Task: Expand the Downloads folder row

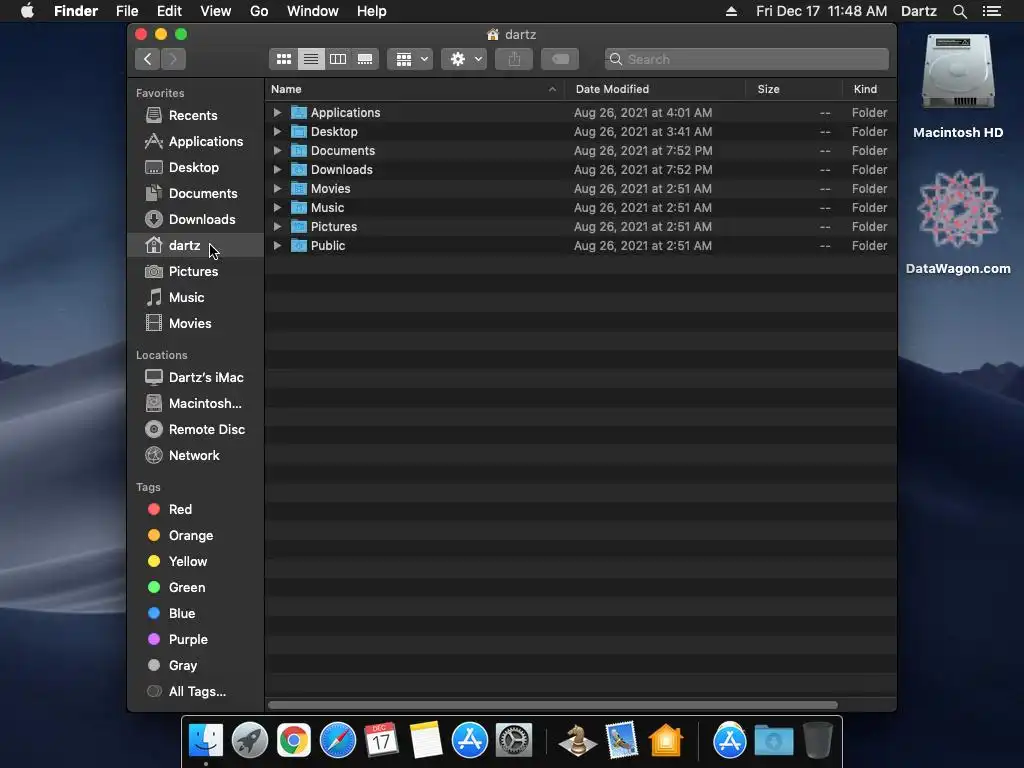Action: tap(277, 170)
